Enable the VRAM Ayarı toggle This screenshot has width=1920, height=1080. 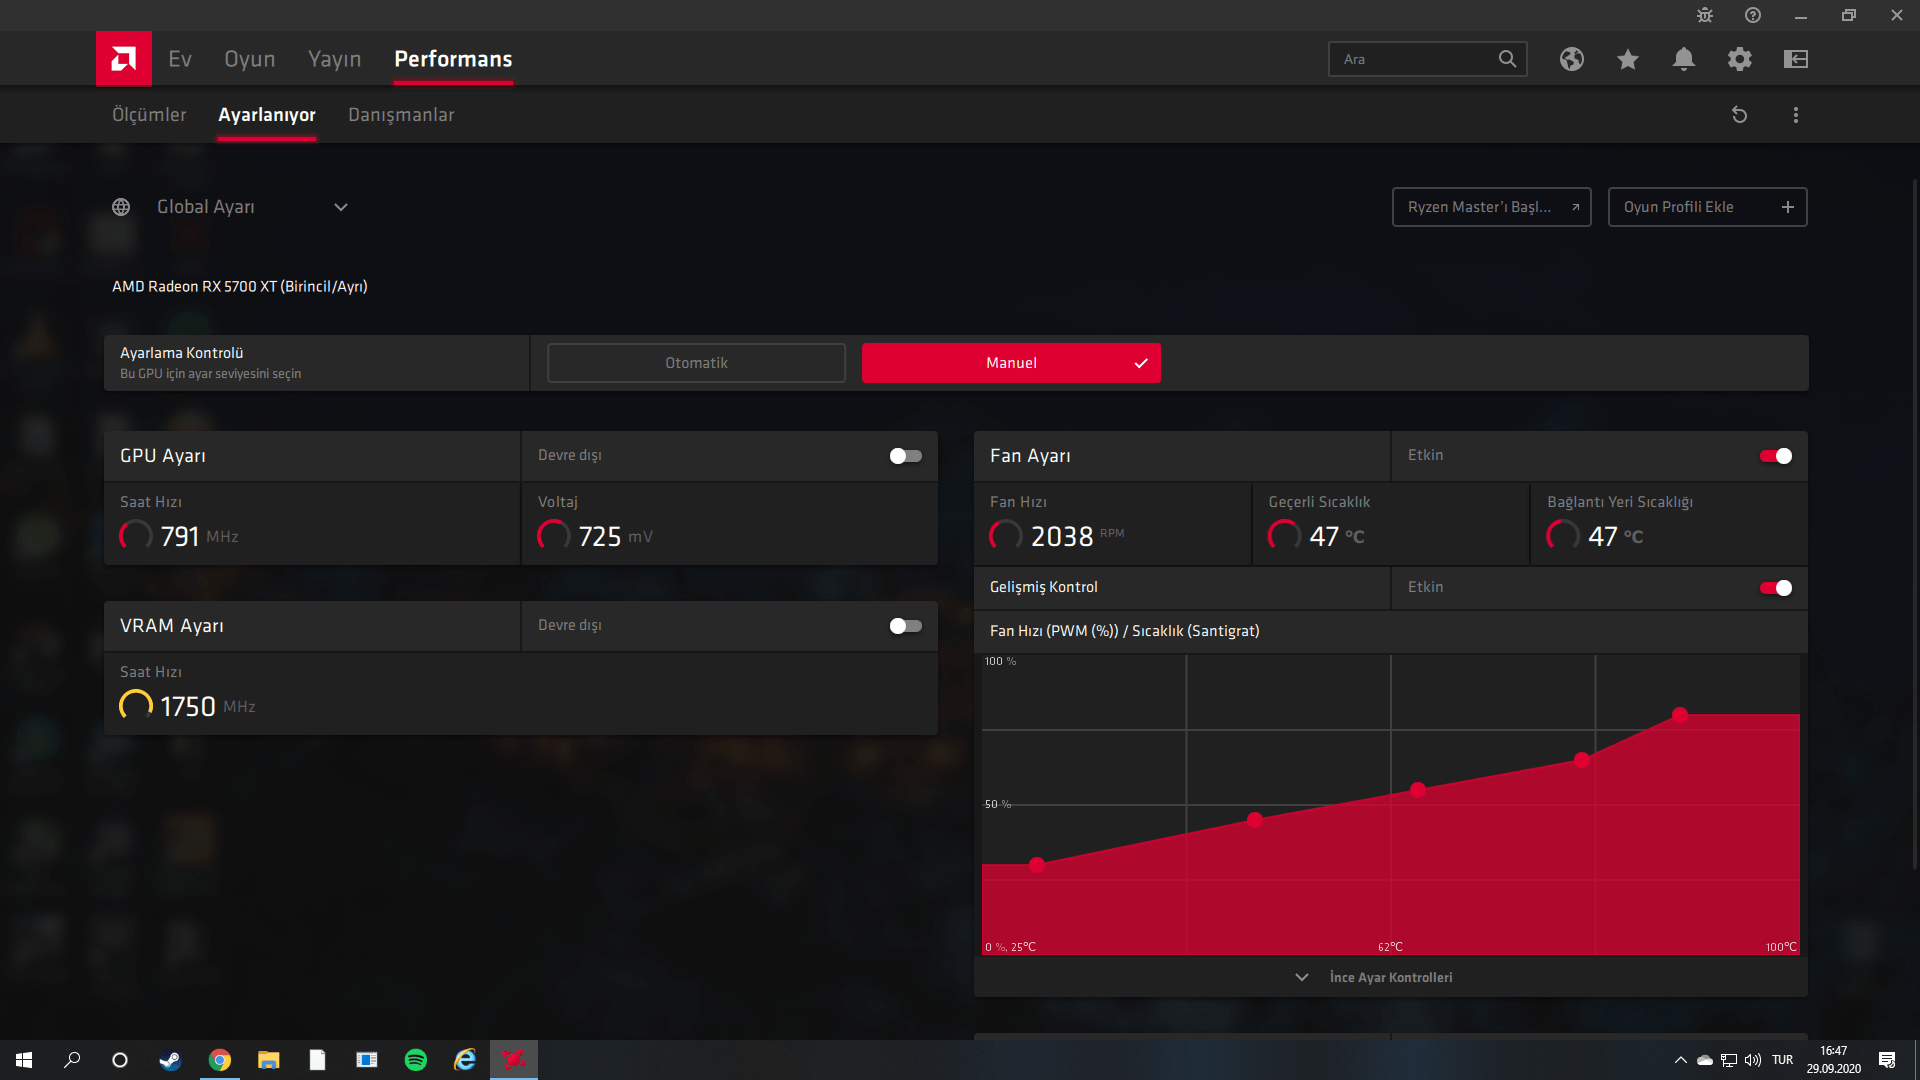click(905, 626)
